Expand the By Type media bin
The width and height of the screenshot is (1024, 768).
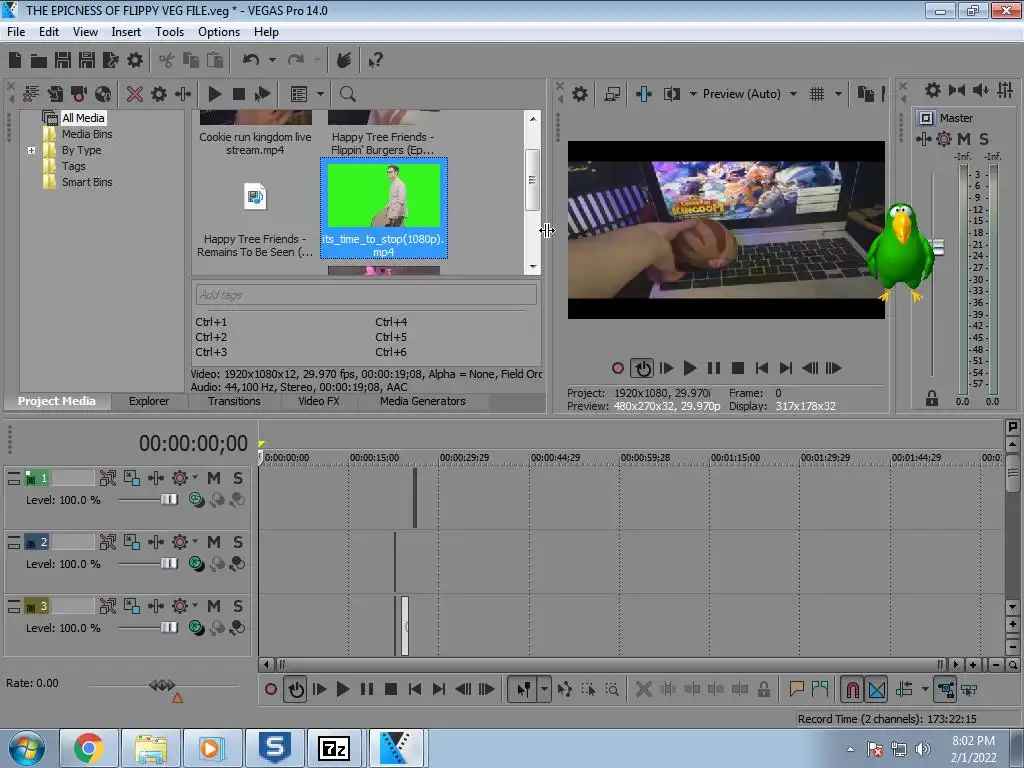point(31,150)
